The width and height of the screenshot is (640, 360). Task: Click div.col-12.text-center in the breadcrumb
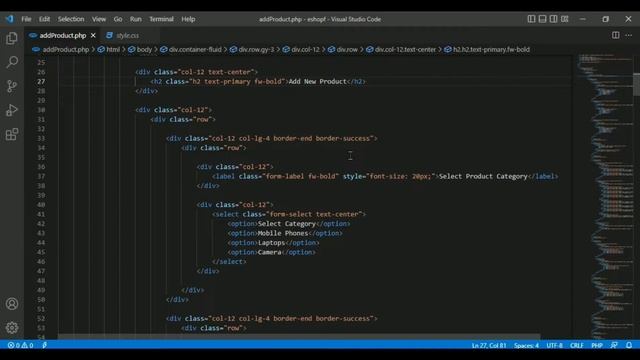[x=405, y=49]
